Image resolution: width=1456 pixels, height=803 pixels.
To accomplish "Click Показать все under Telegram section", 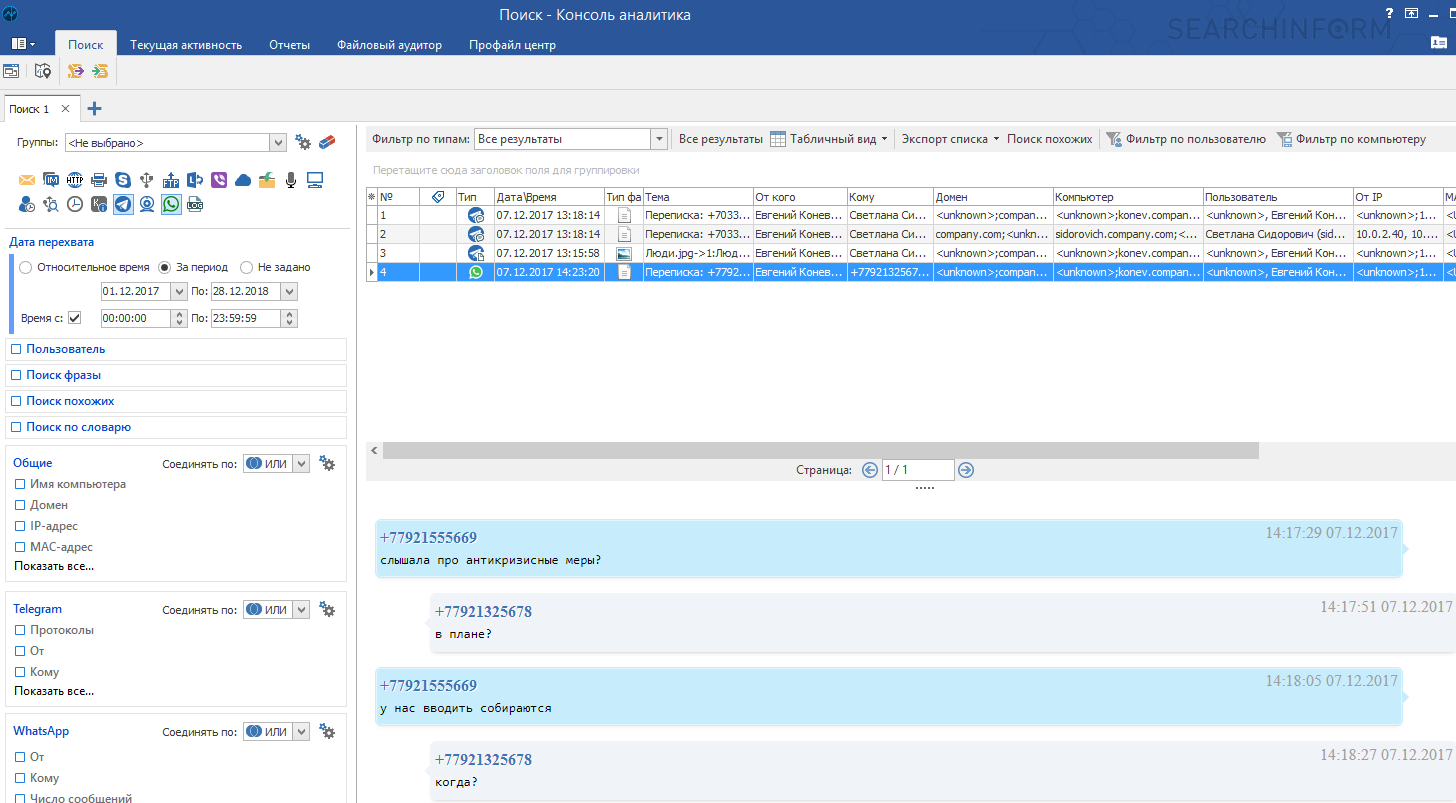I will click(54, 691).
